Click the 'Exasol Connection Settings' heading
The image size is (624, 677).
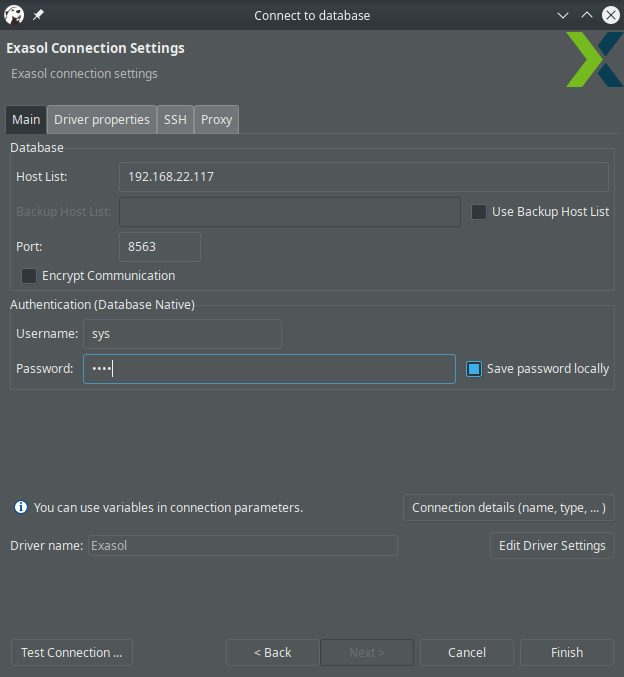click(x=95, y=48)
